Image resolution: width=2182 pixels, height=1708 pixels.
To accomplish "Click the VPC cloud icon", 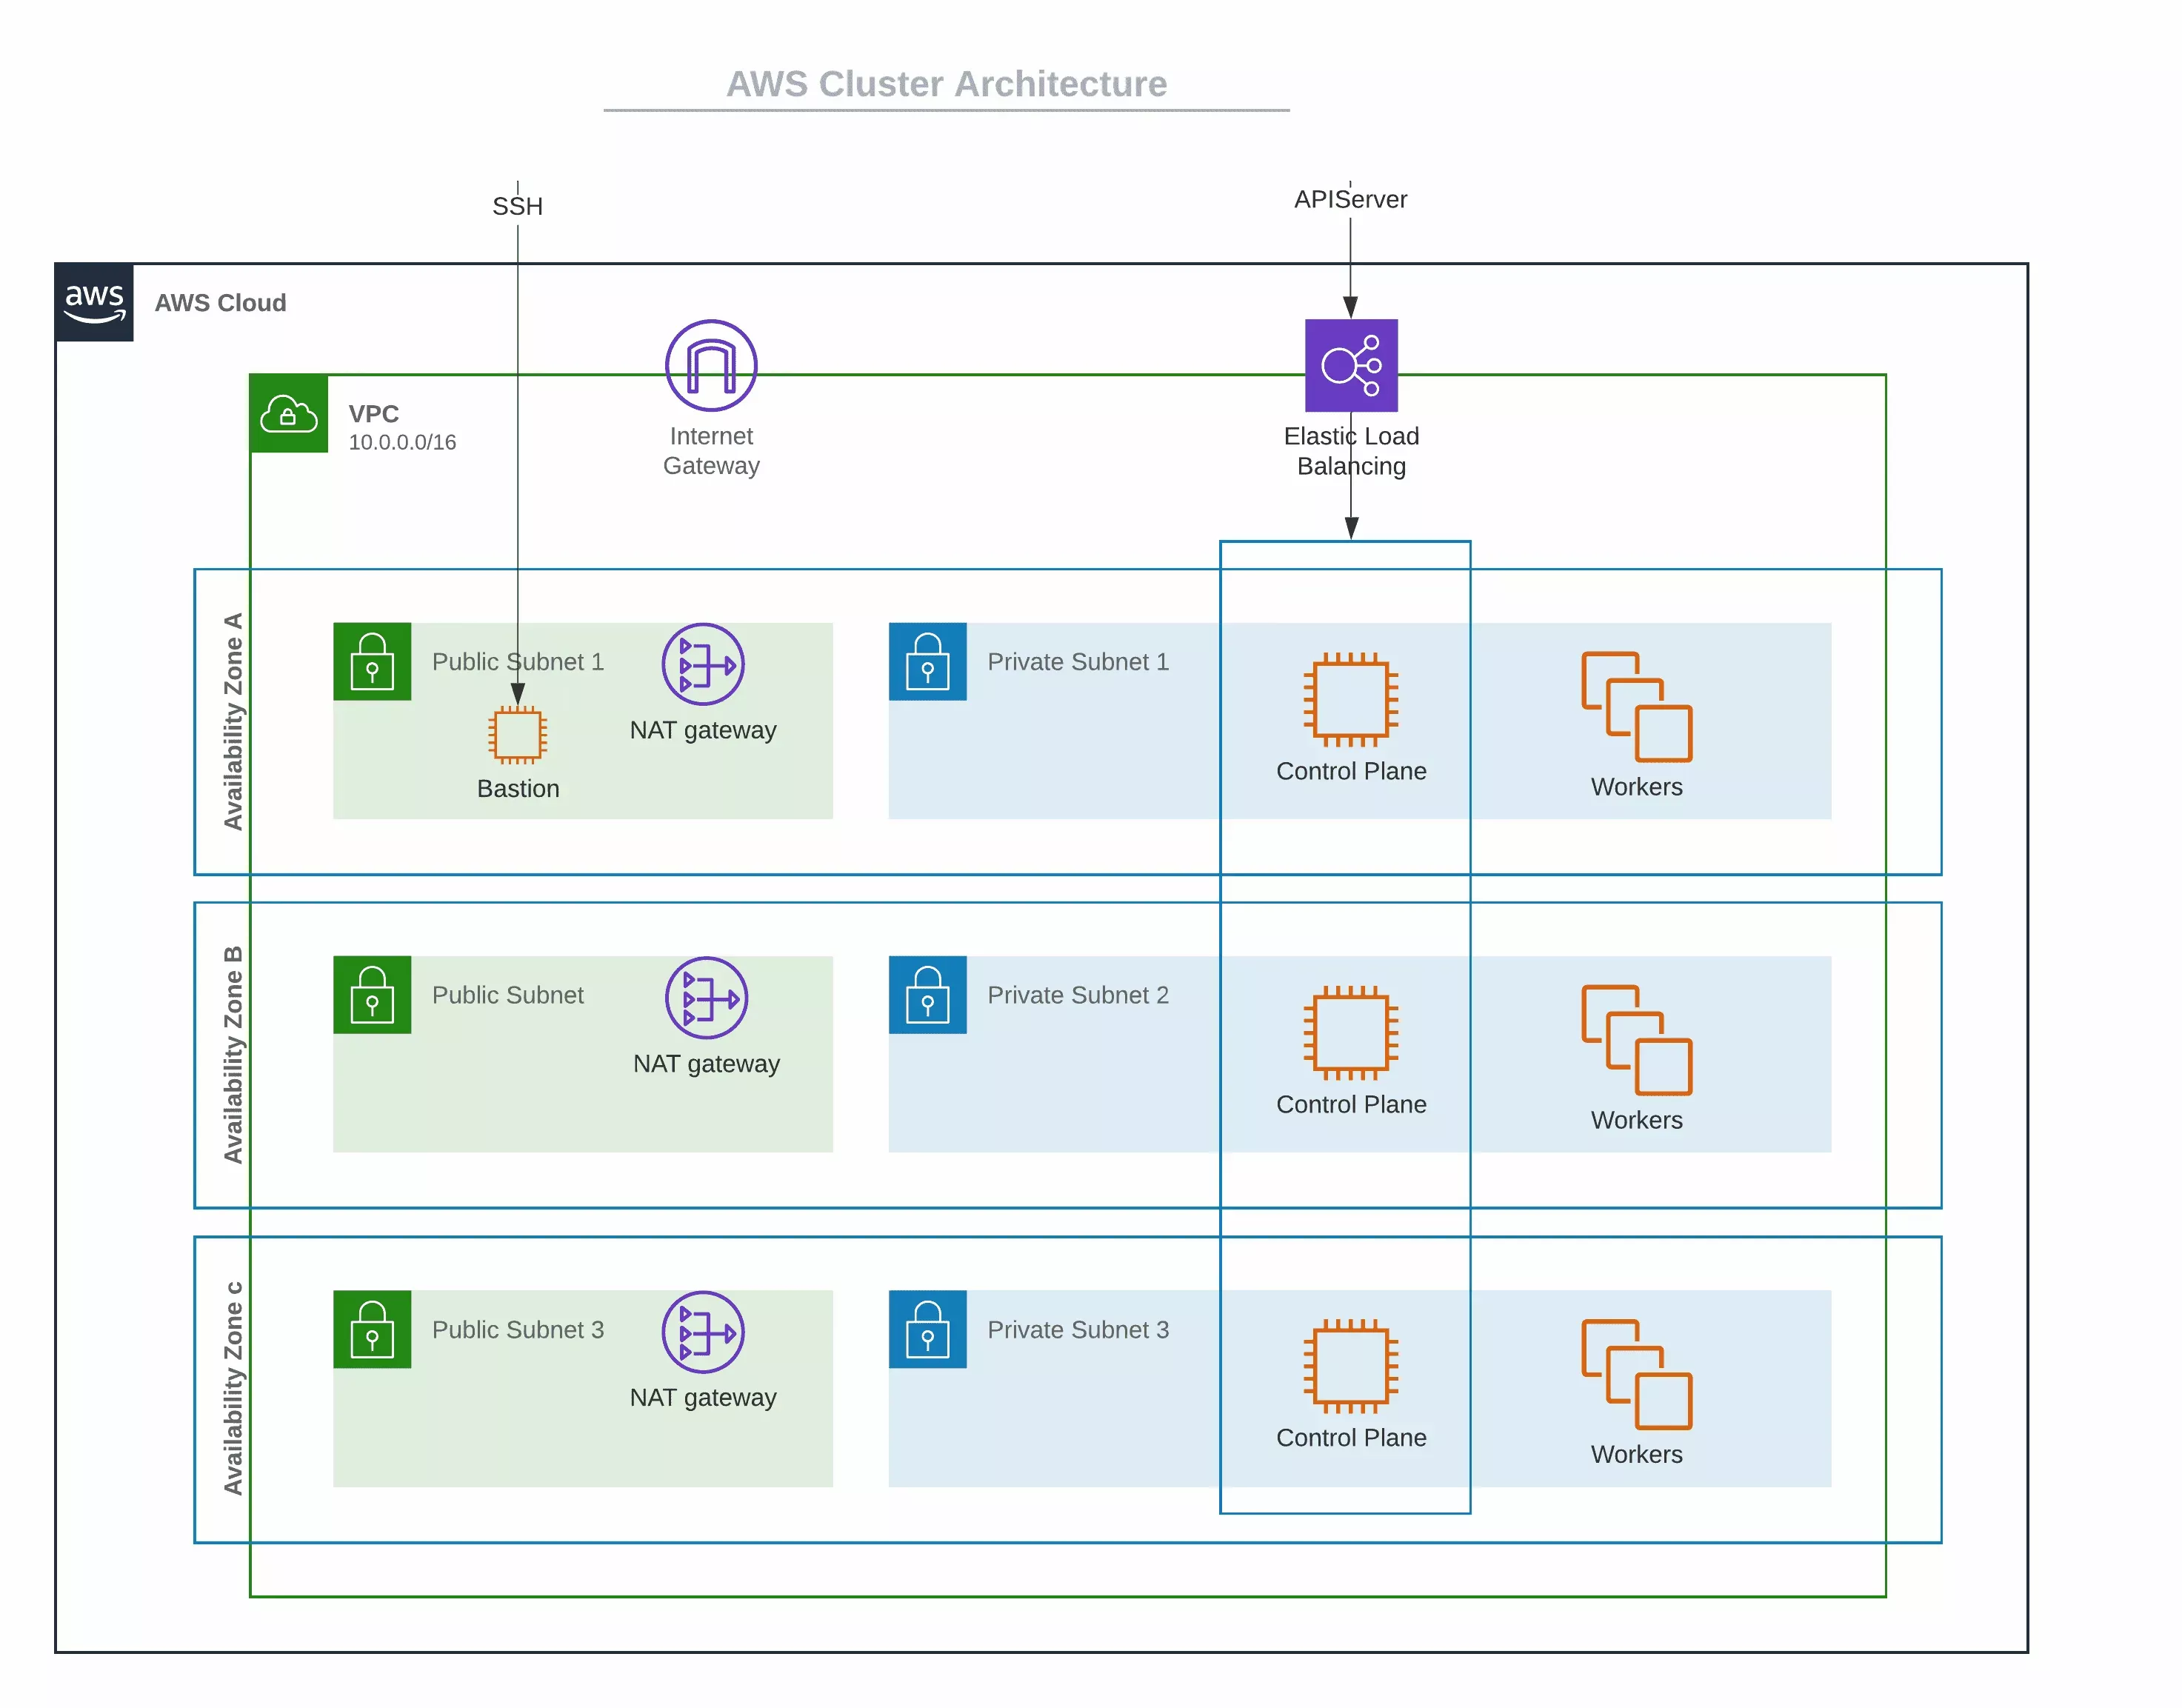I will (x=288, y=414).
